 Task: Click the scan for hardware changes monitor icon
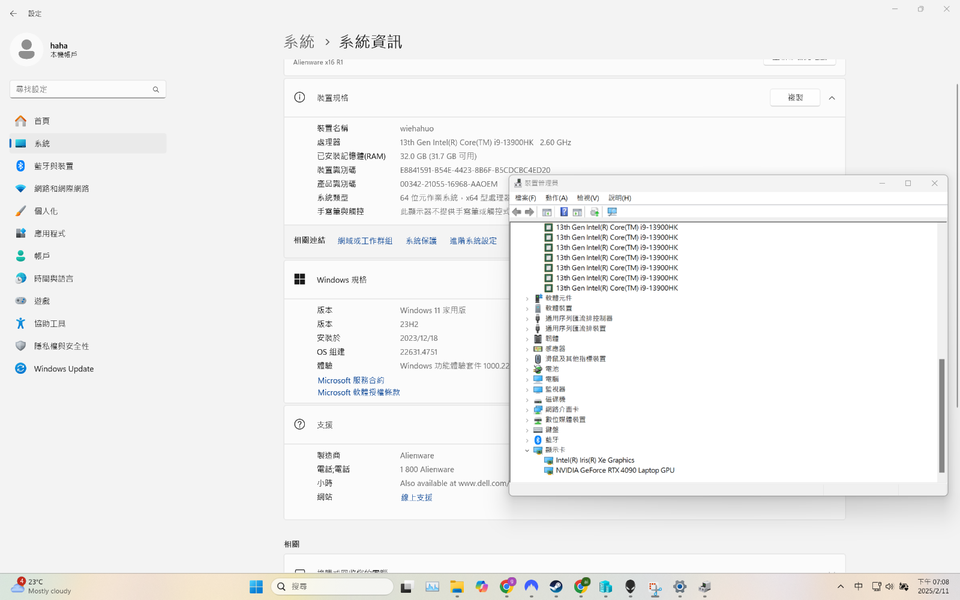[x=612, y=212]
